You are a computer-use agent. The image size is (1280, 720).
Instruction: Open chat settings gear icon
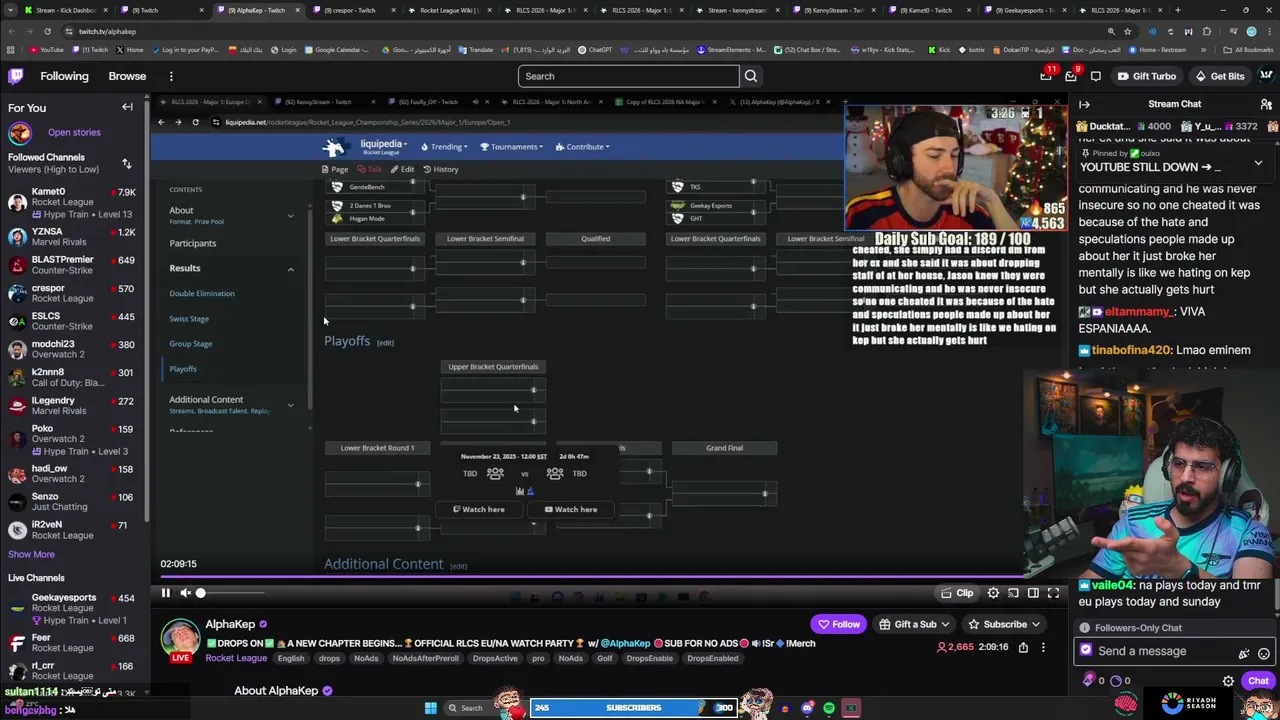[1228, 681]
